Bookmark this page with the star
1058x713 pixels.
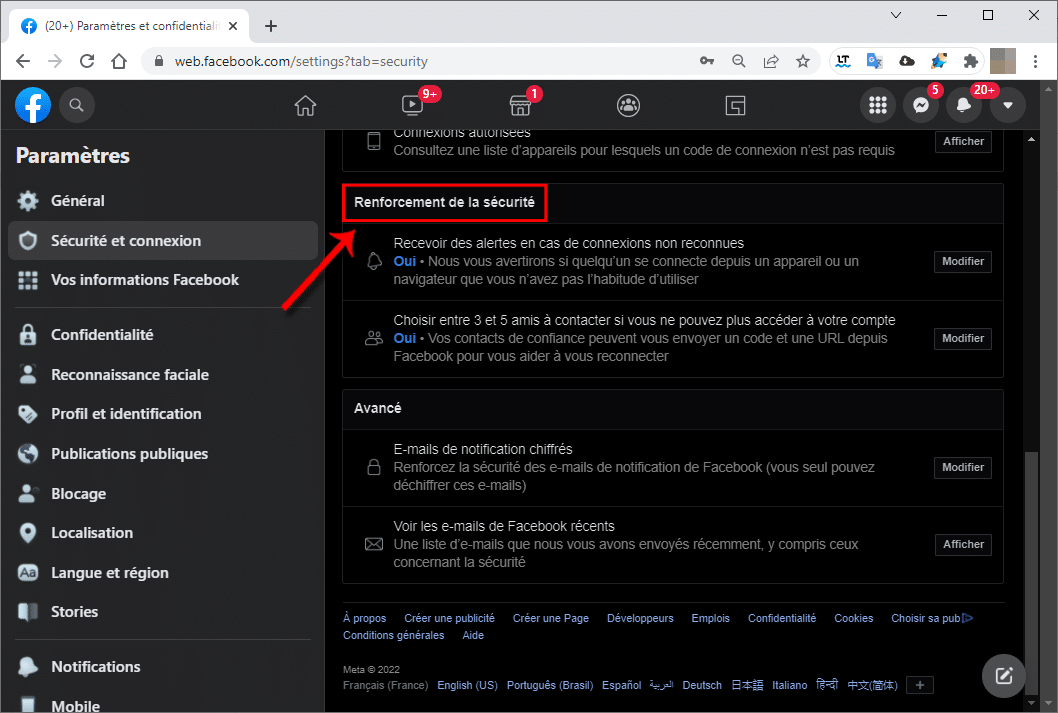point(803,61)
